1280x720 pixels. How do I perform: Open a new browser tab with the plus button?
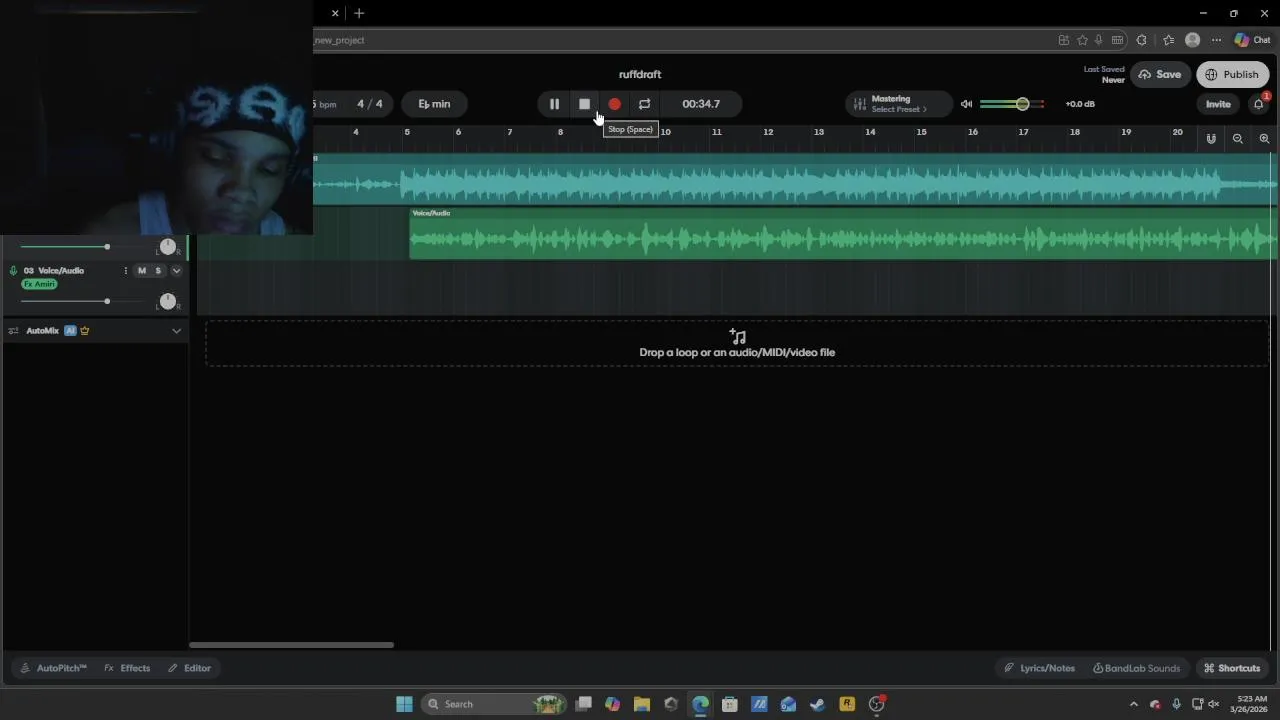pyautogui.click(x=359, y=13)
